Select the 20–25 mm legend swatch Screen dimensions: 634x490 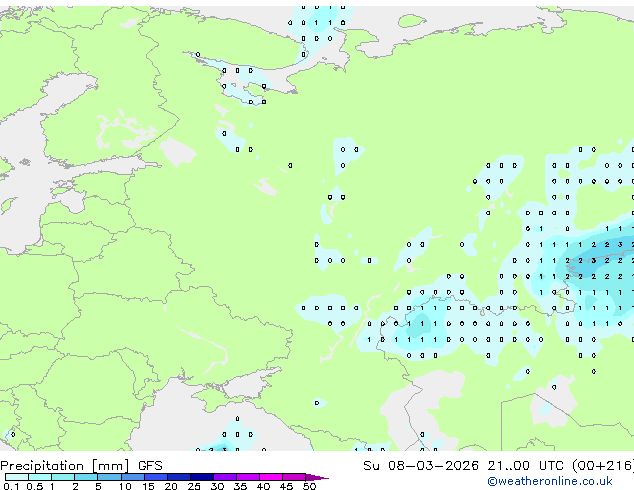coord(179,477)
